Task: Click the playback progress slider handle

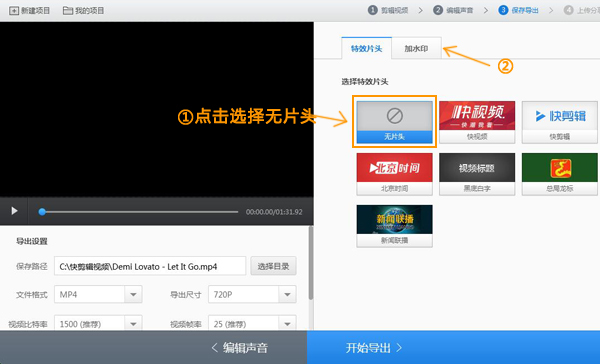Action: (x=42, y=212)
